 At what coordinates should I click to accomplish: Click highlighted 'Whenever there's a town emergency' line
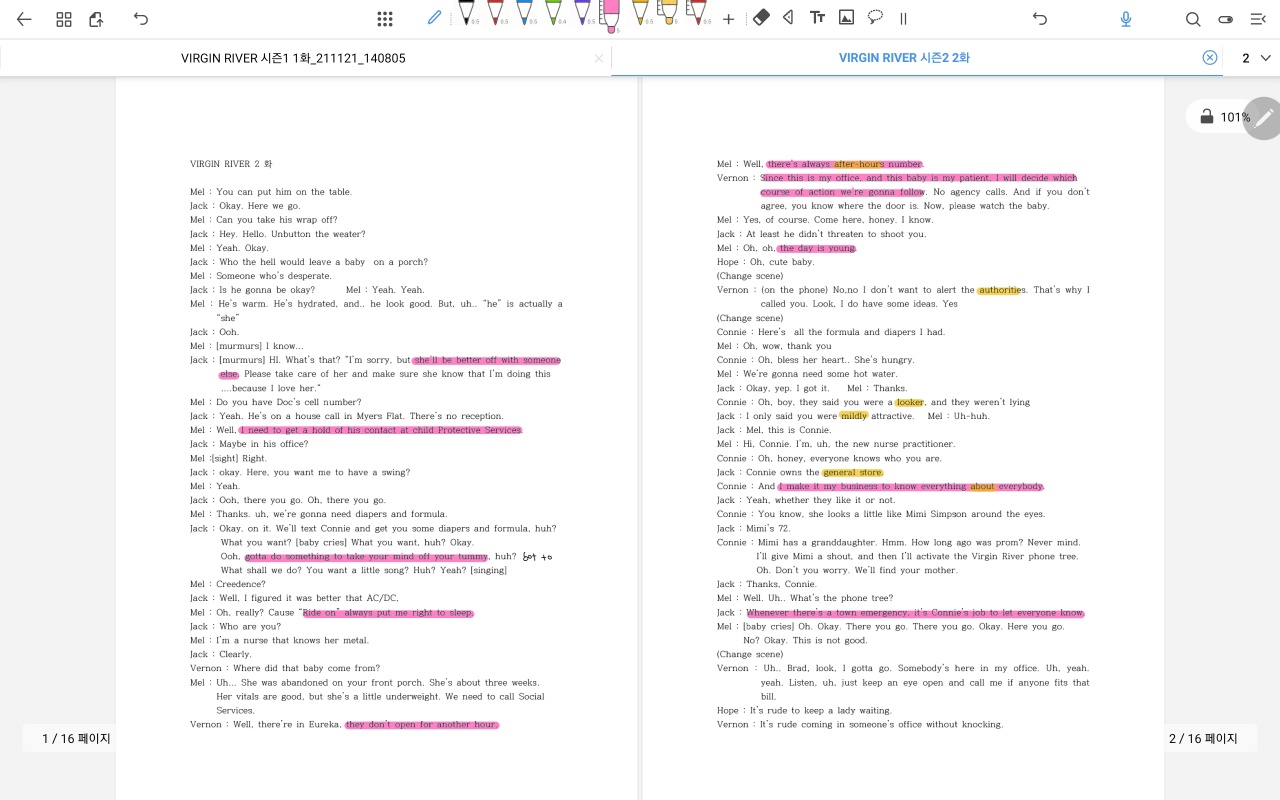pyautogui.click(x=915, y=612)
